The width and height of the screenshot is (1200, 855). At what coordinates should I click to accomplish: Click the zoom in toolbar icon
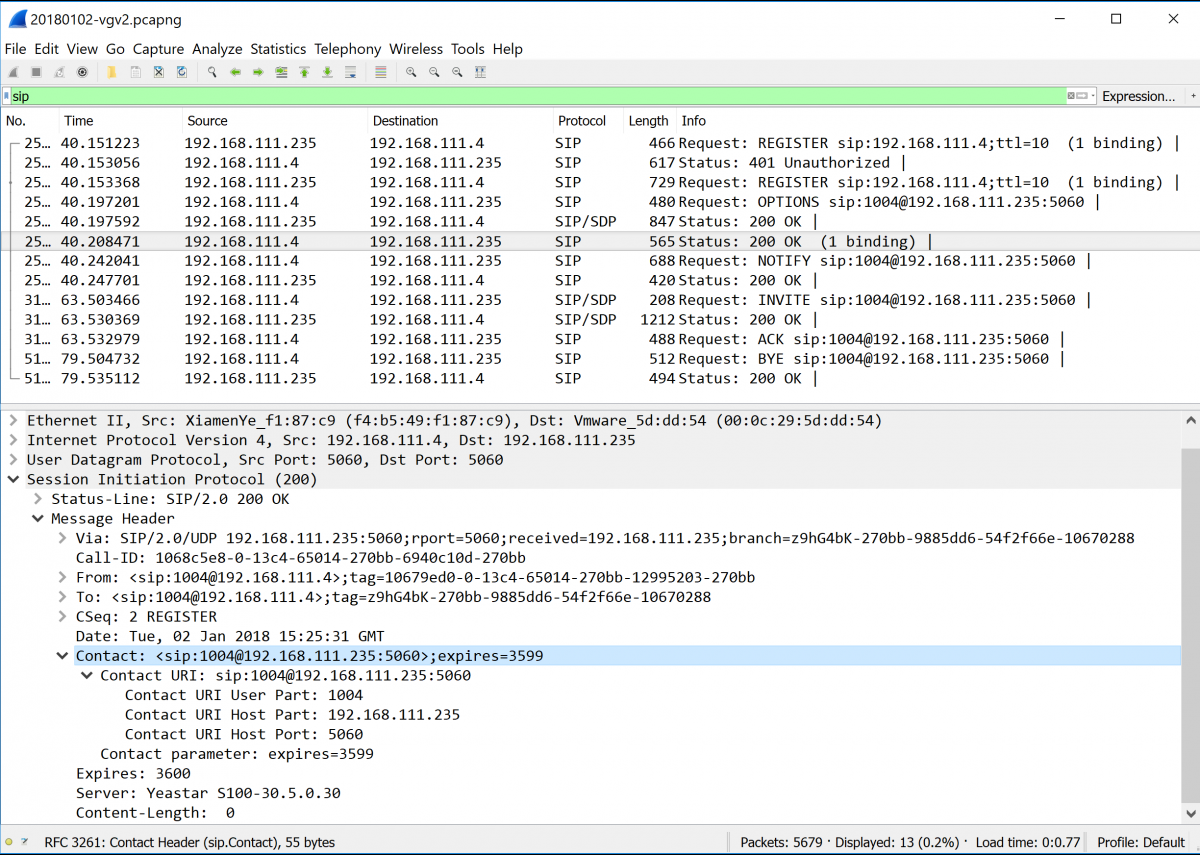[x=411, y=72]
